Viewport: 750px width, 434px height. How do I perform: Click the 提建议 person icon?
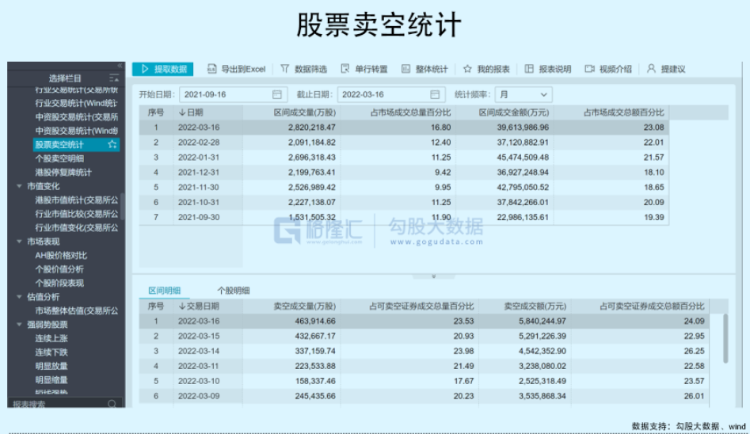click(651, 69)
